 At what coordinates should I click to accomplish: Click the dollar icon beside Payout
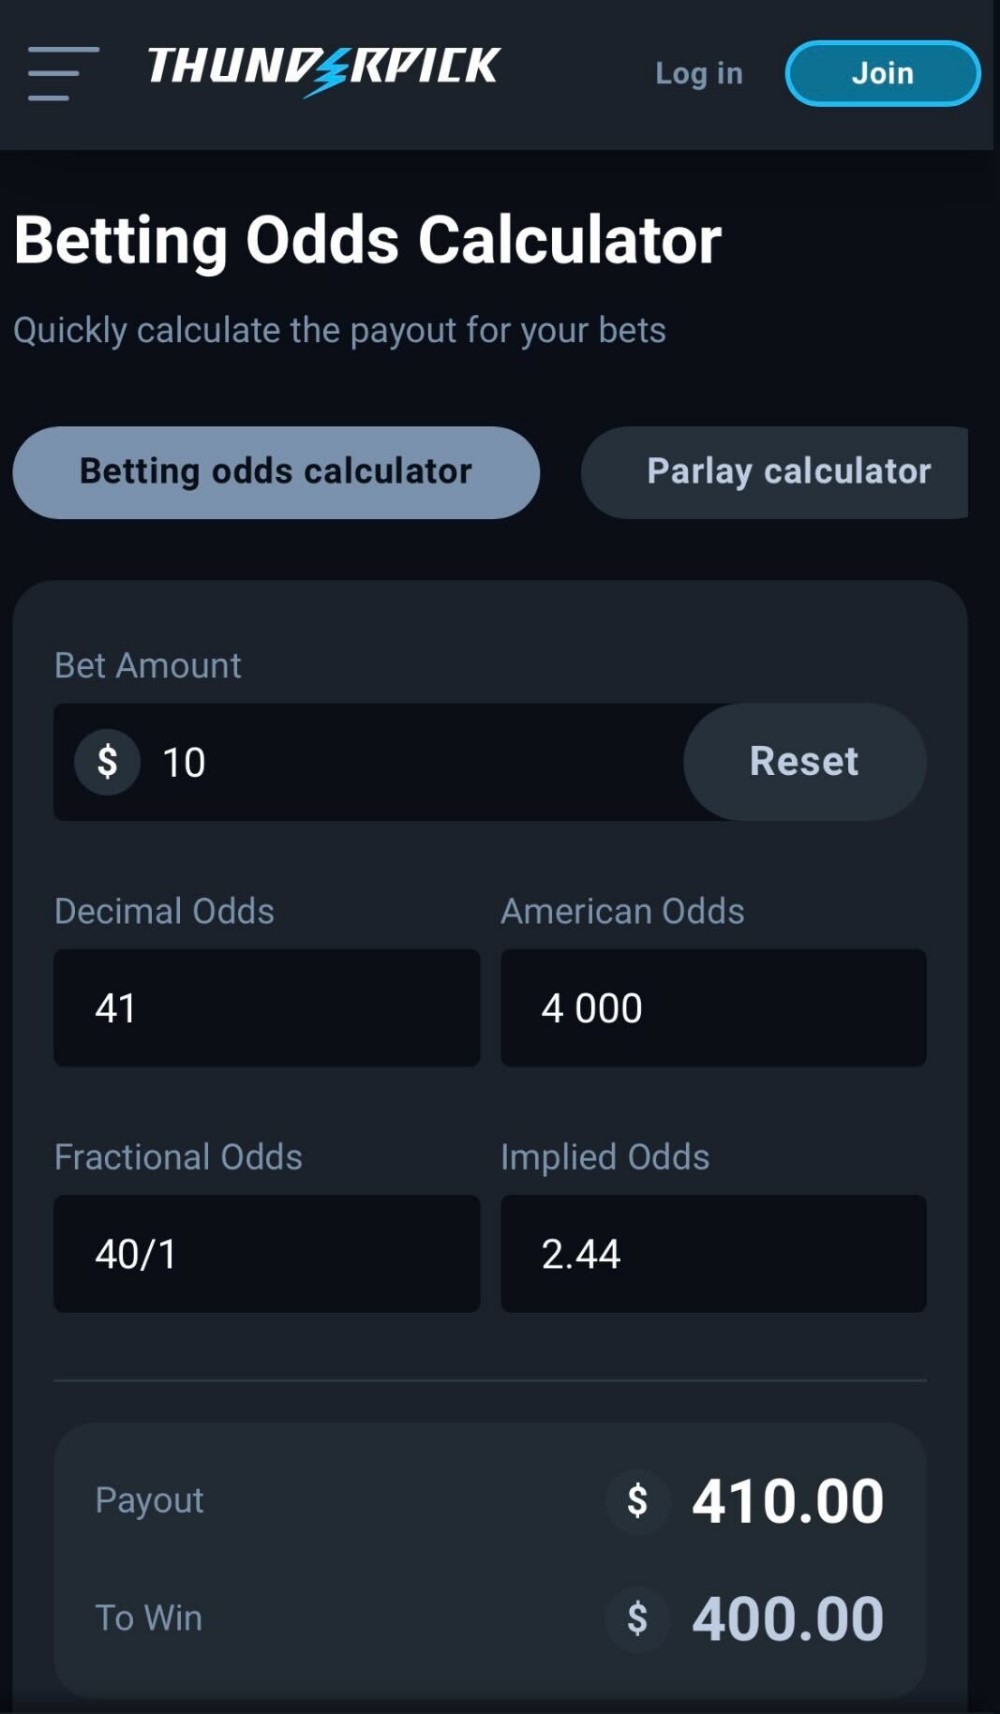637,1501
